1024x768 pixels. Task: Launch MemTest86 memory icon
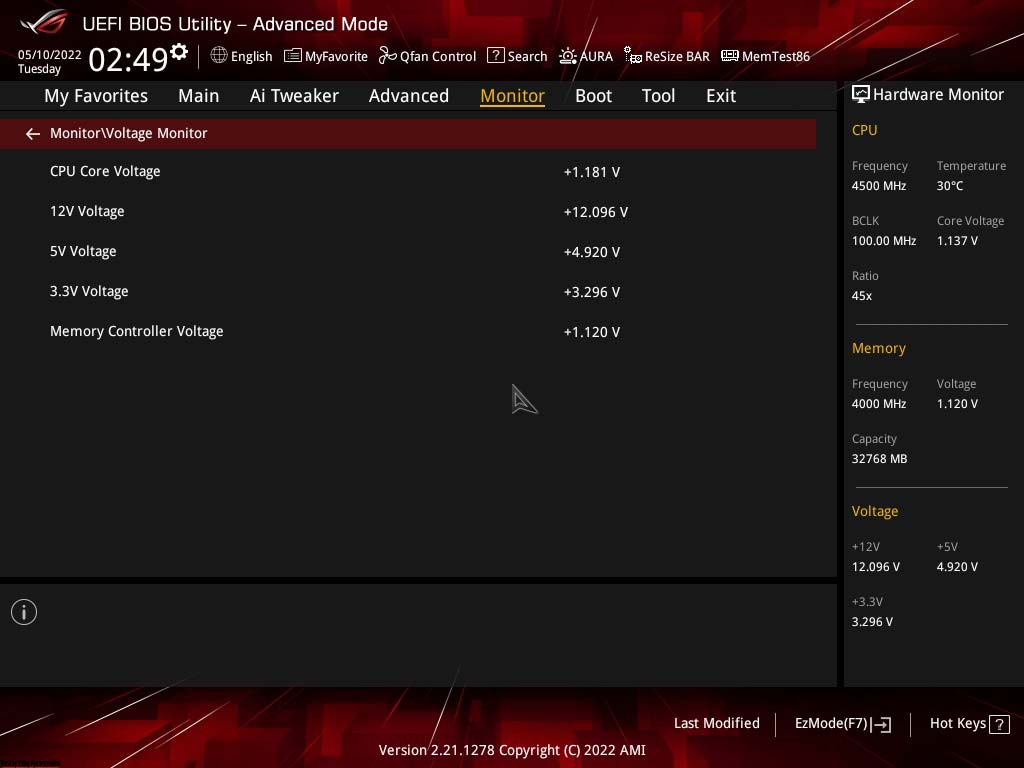729,56
